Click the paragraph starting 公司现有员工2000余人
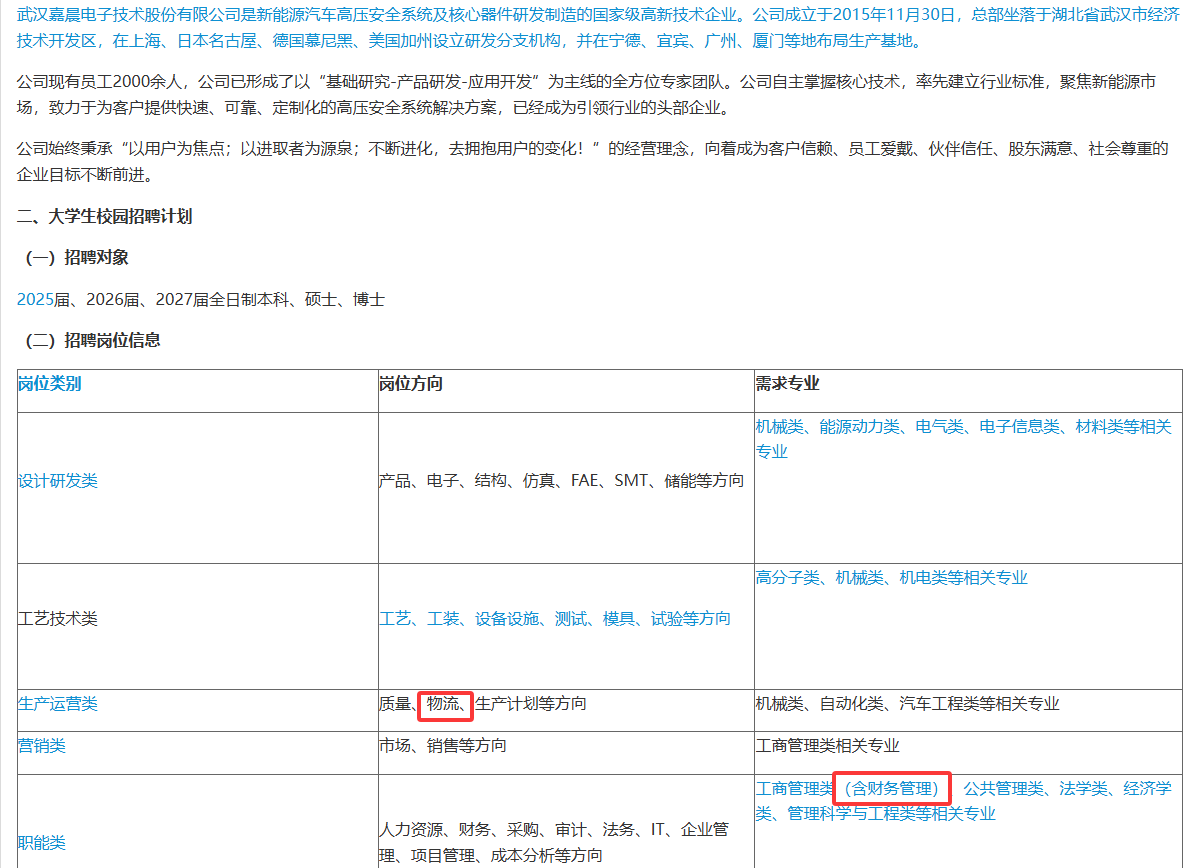The image size is (1188, 868). click(x=586, y=95)
